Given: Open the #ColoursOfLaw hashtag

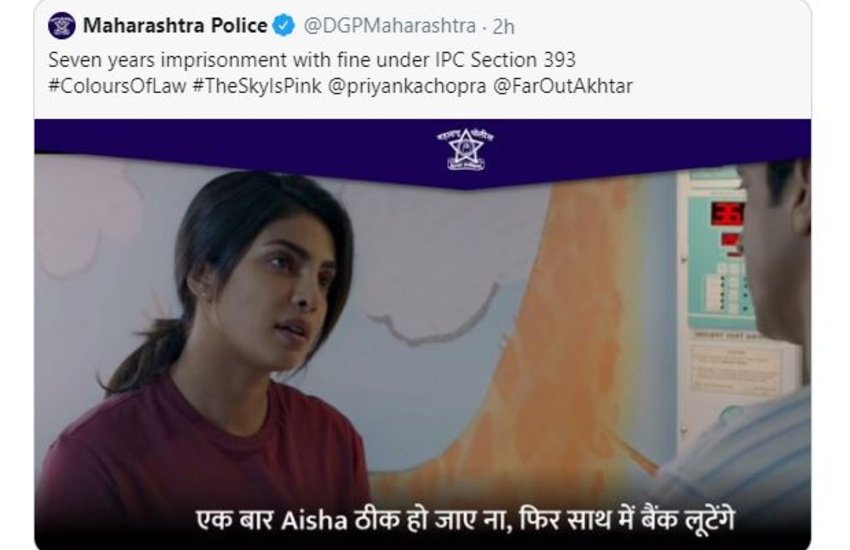Looking at the screenshot, I should coord(117,86).
